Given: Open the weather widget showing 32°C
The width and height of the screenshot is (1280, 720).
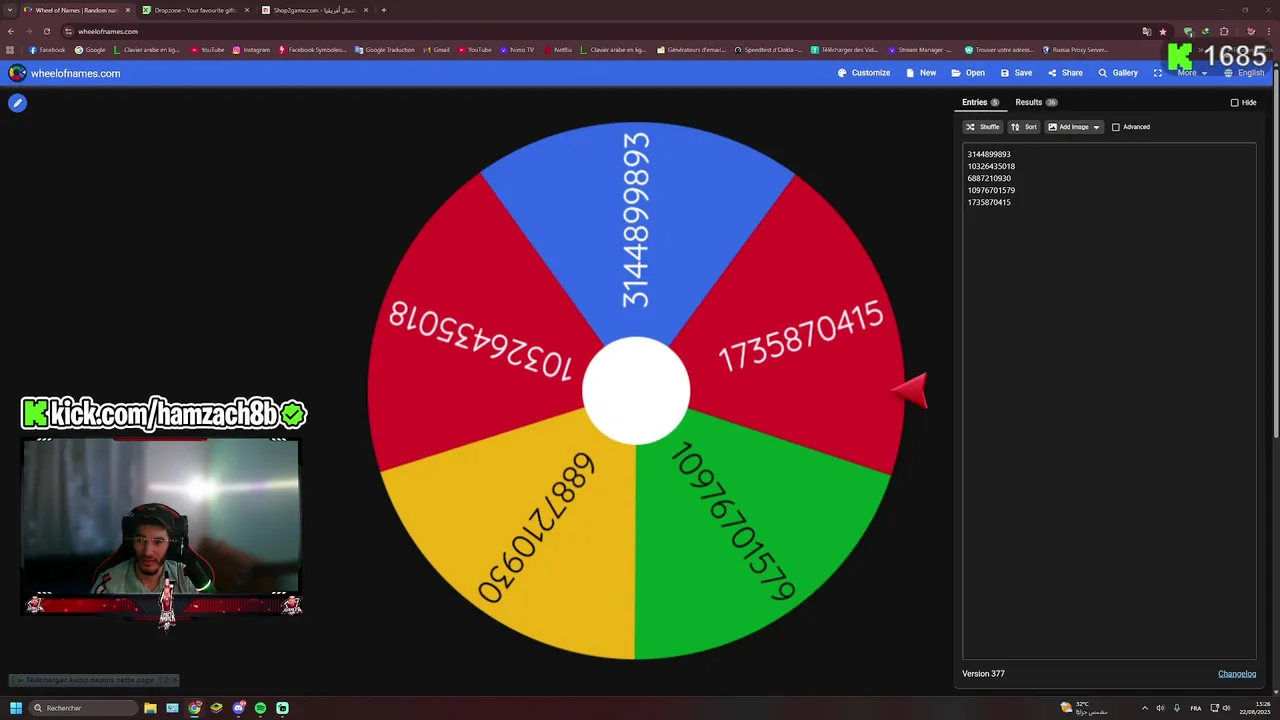Looking at the screenshot, I should [1085, 708].
